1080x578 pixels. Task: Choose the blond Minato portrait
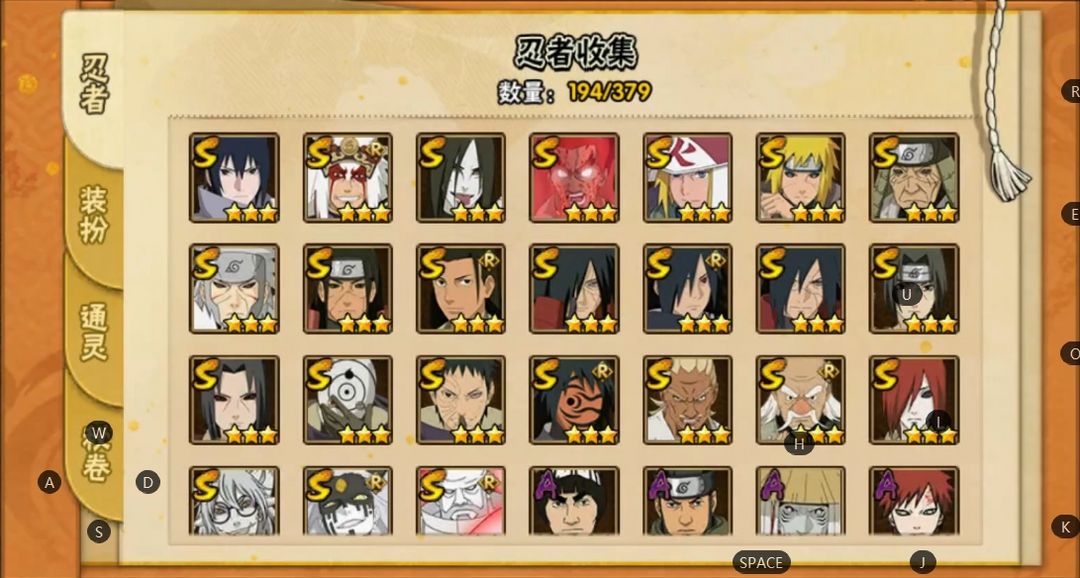point(801,178)
